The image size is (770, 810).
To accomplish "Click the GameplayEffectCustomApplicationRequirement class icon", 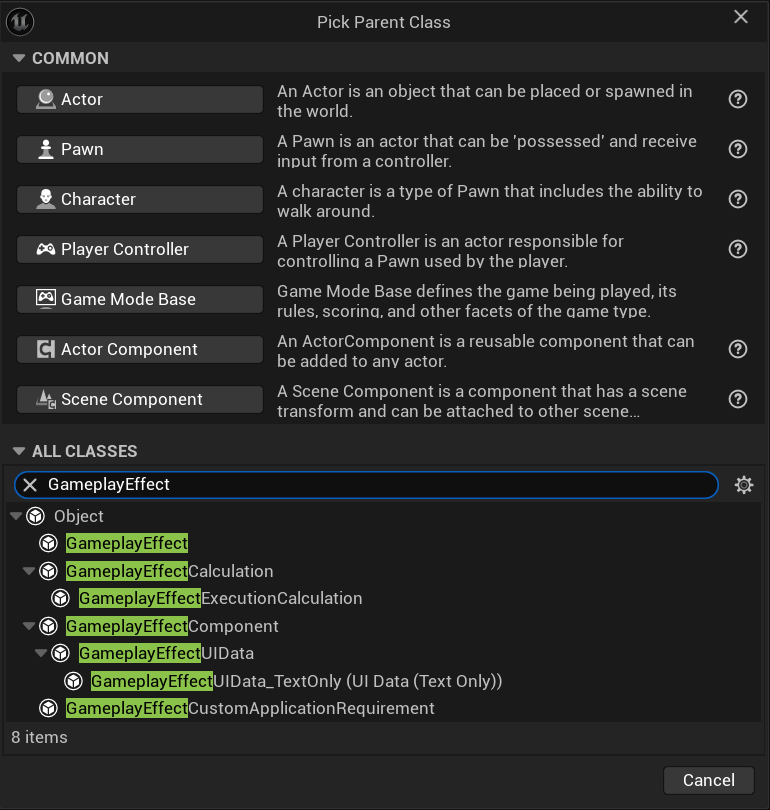I will click(x=49, y=708).
